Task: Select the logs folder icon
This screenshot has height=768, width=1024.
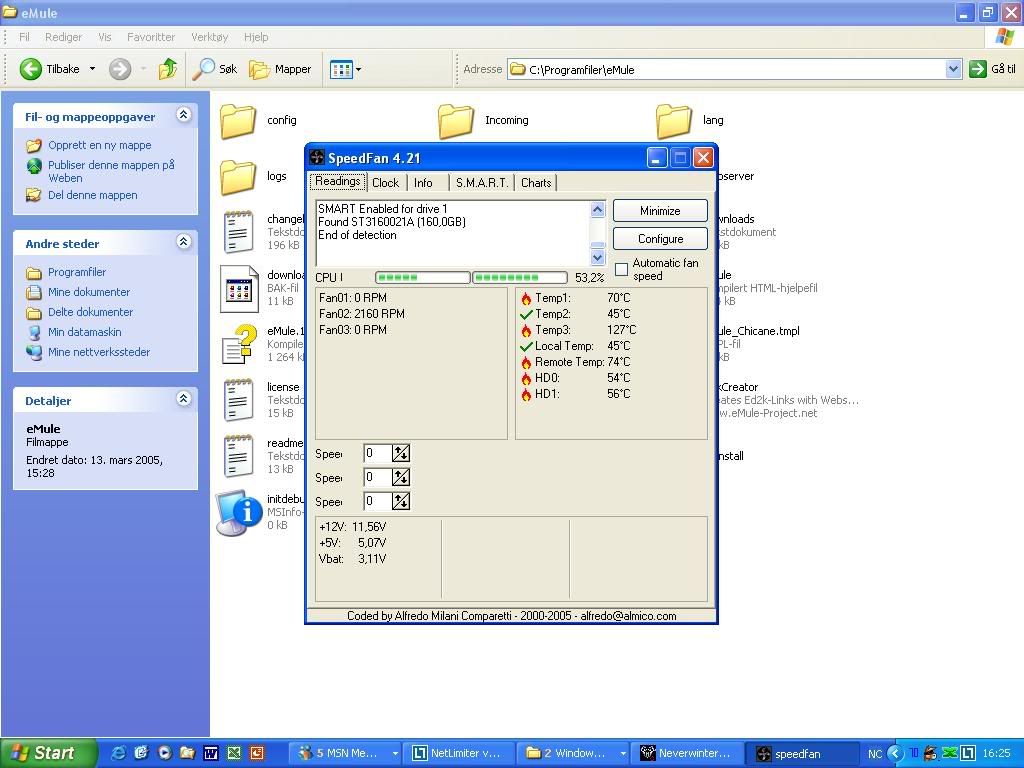Action: (x=238, y=177)
